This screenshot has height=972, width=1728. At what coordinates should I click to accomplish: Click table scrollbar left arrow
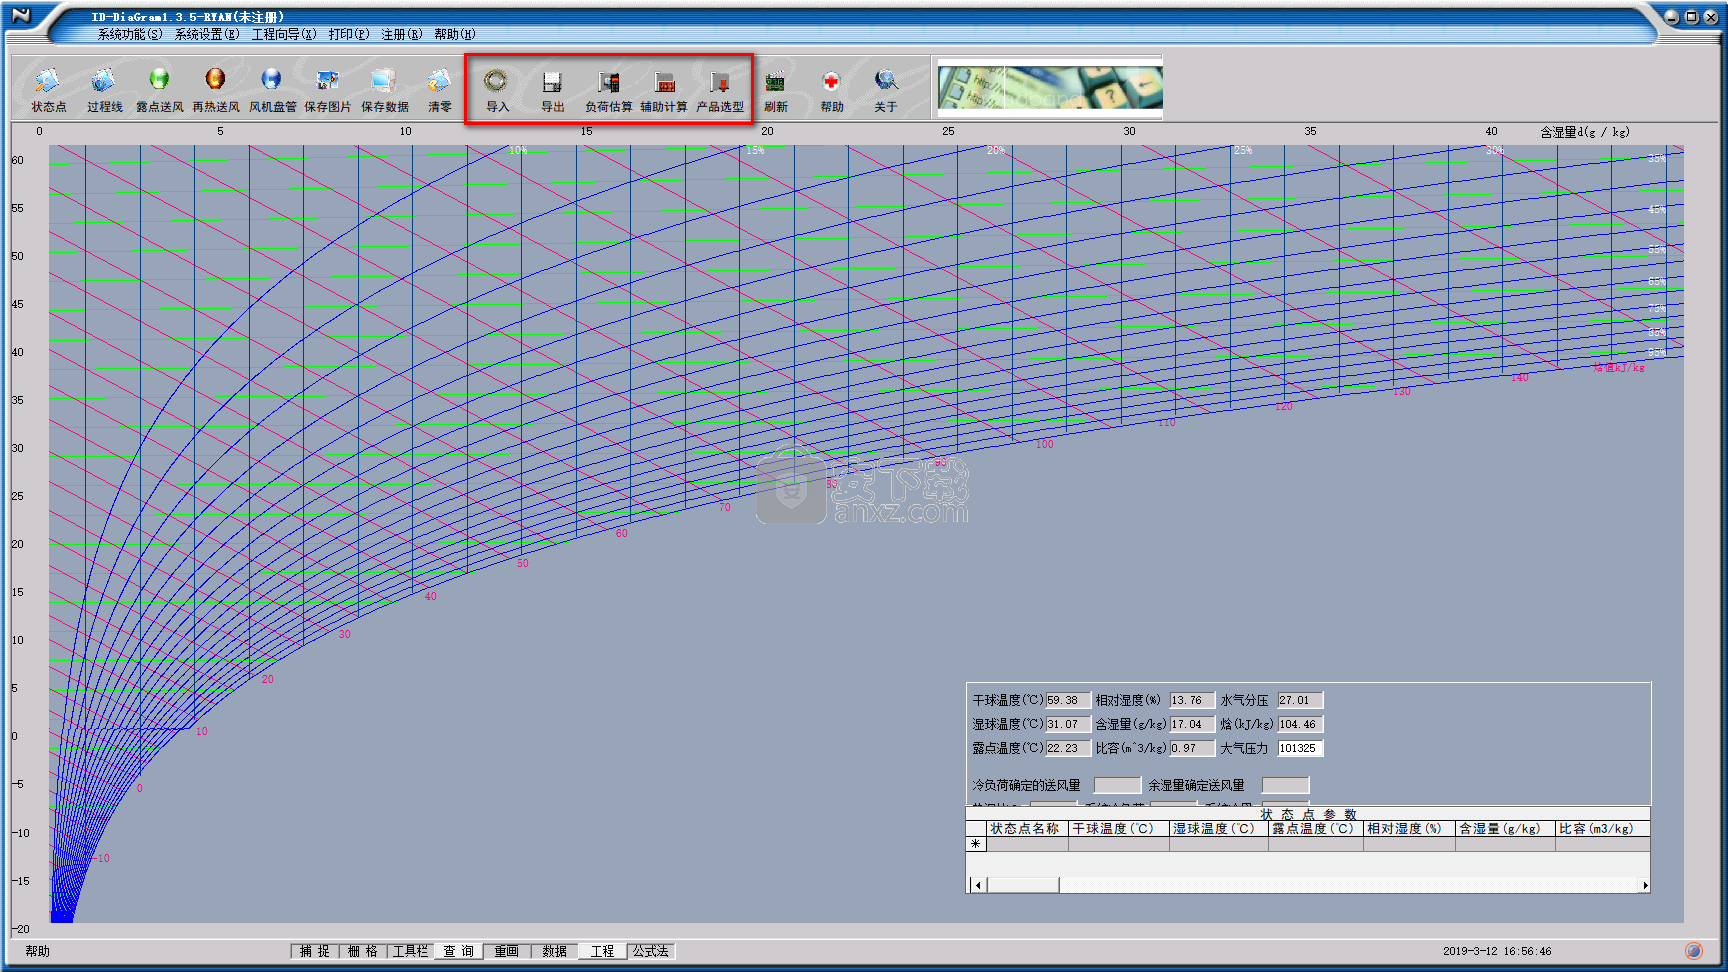click(978, 885)
